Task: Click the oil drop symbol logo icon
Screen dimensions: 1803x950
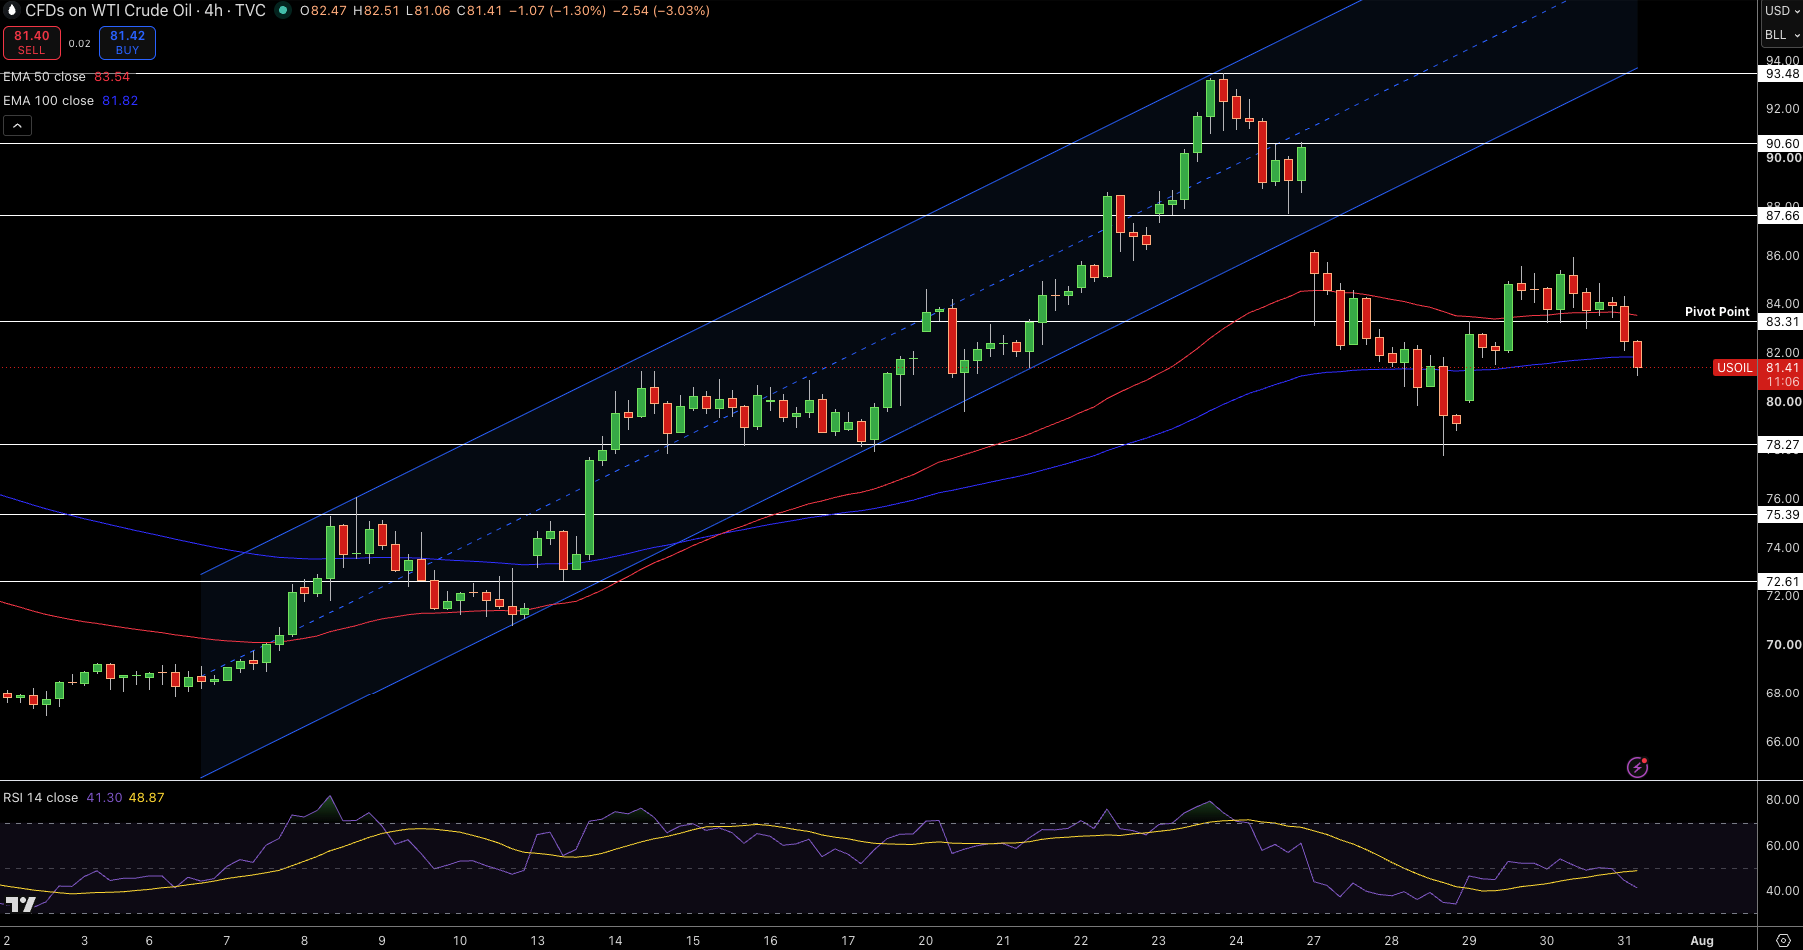Action: 12,11
